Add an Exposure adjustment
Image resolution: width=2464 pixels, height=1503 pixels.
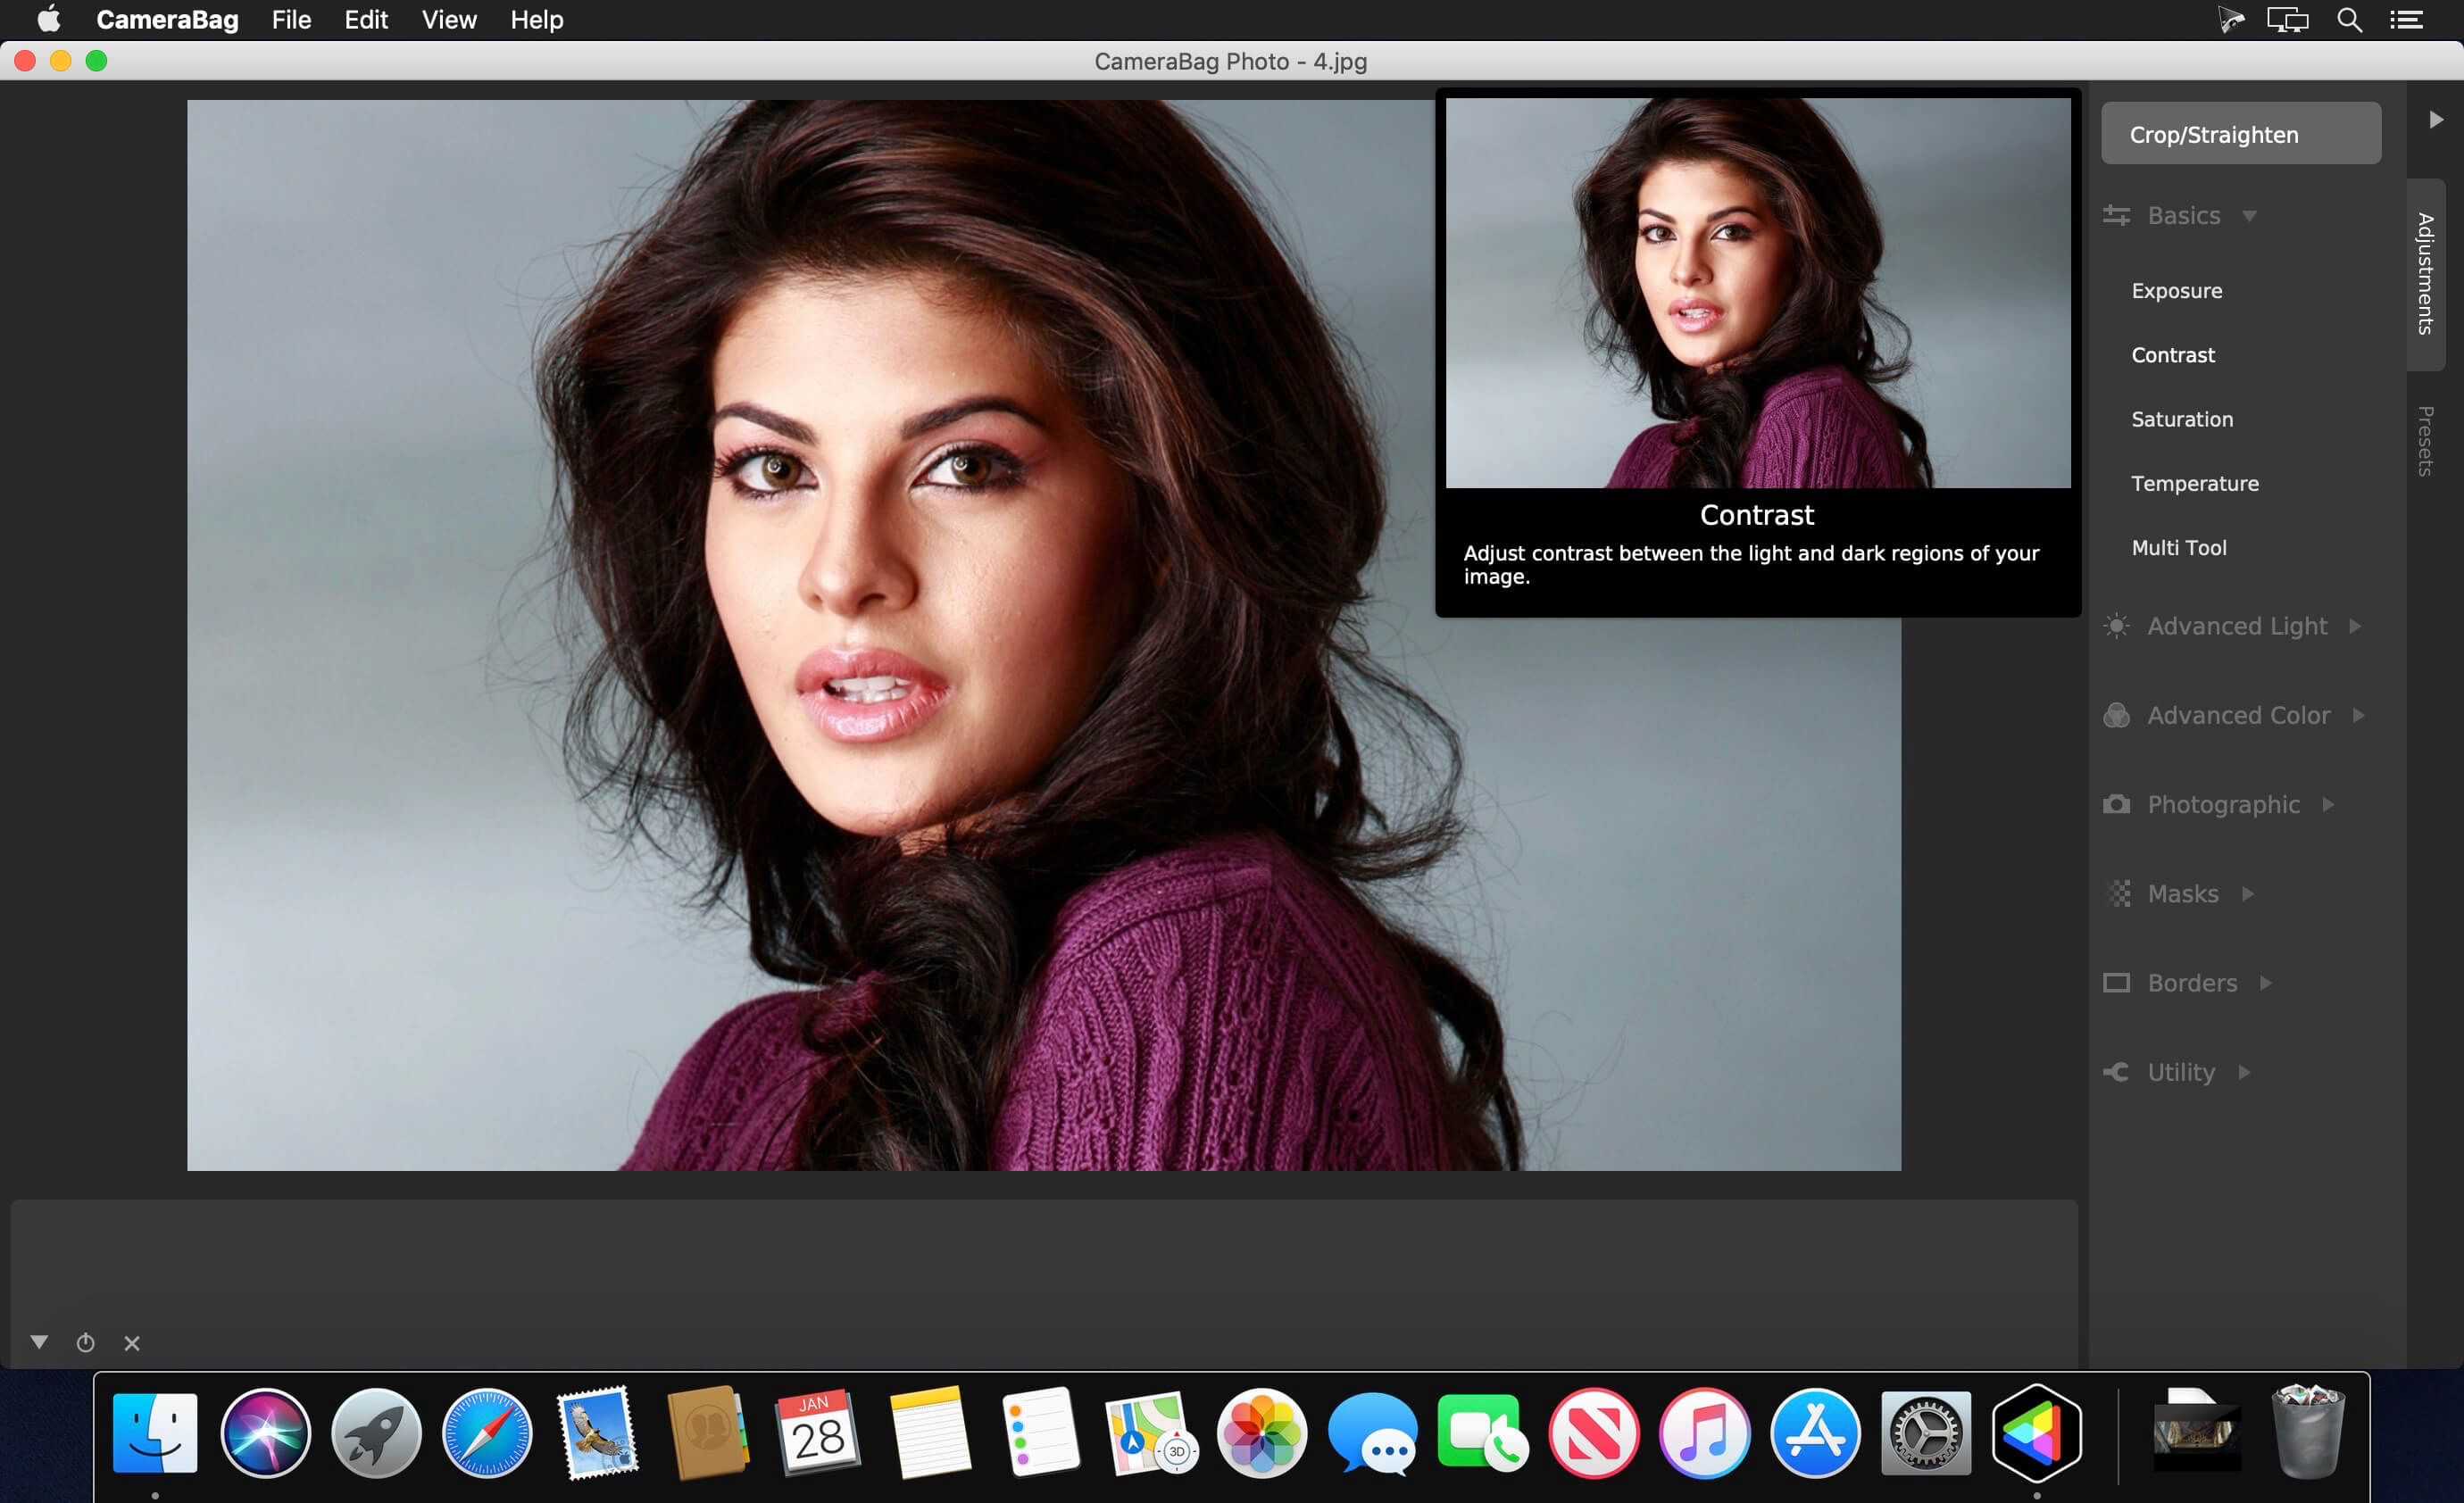2177,291
